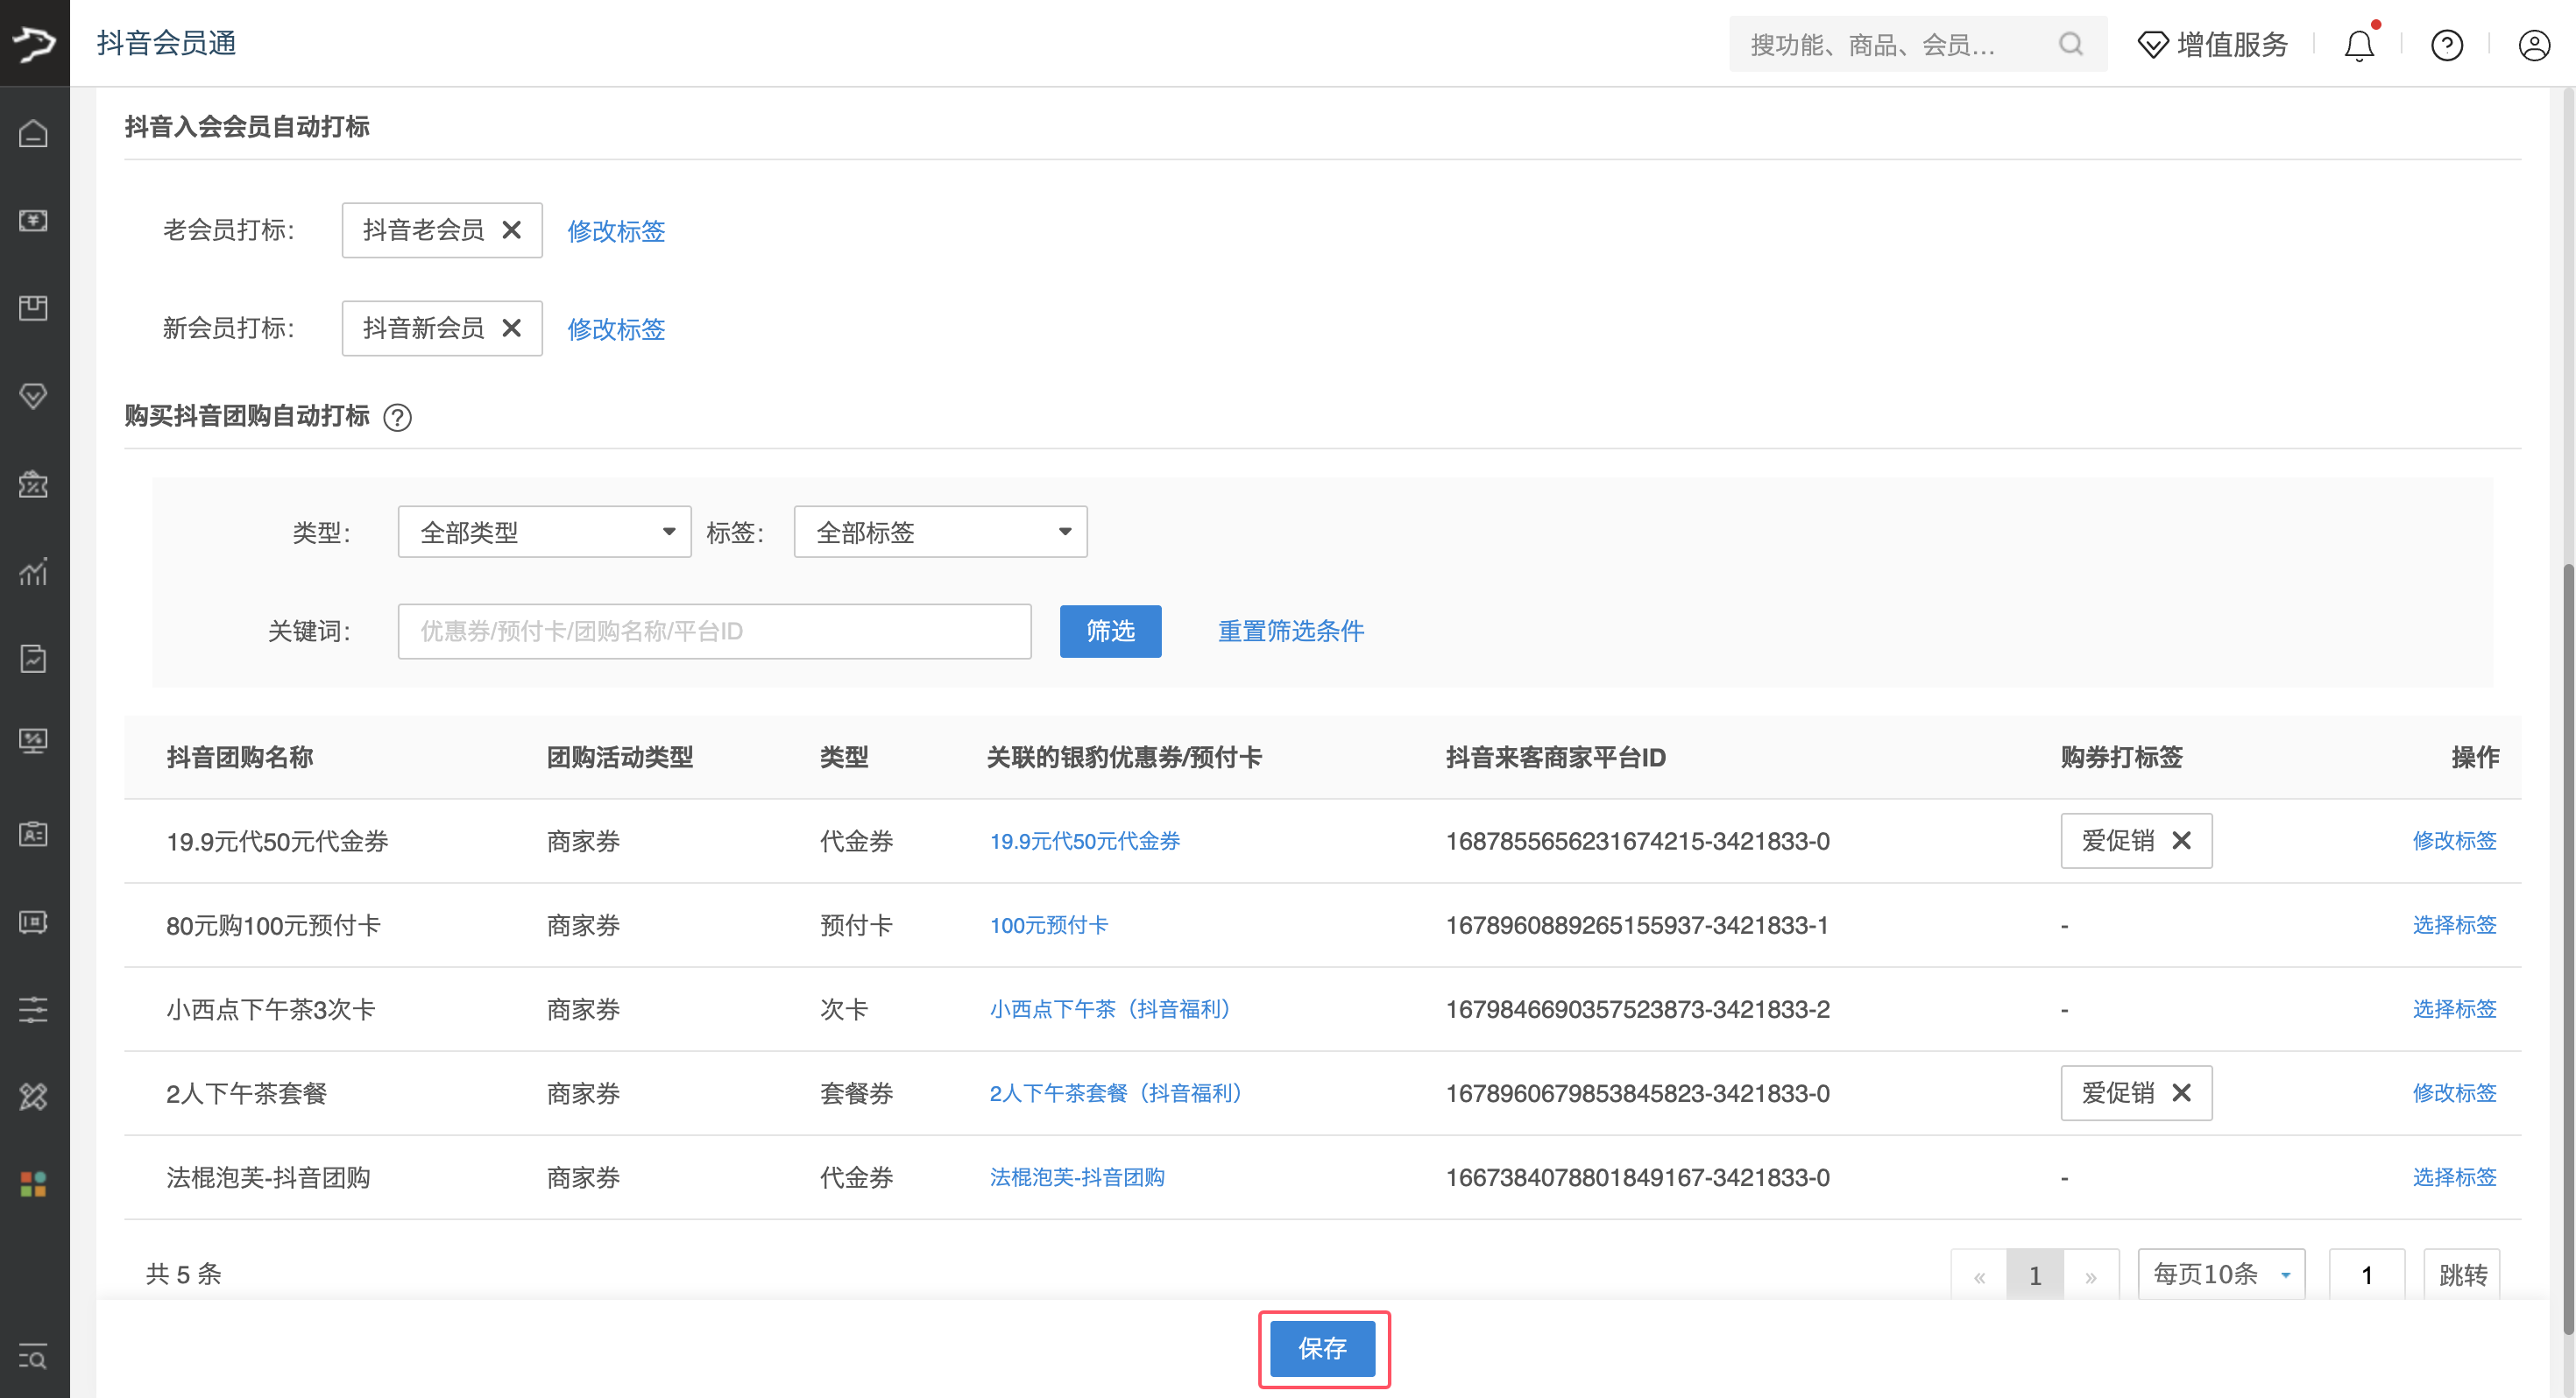Click the 共 5 条 total count text
Screen dimensions: 2576x1398
[184, 1274]
